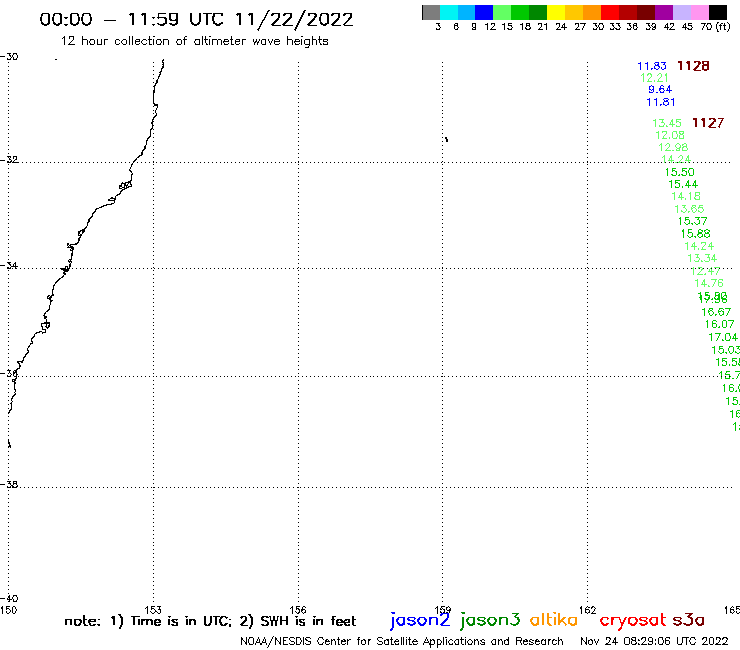Click the pass number 1127
This screenshot has width=740, height=650.
(x=708, y=123)
